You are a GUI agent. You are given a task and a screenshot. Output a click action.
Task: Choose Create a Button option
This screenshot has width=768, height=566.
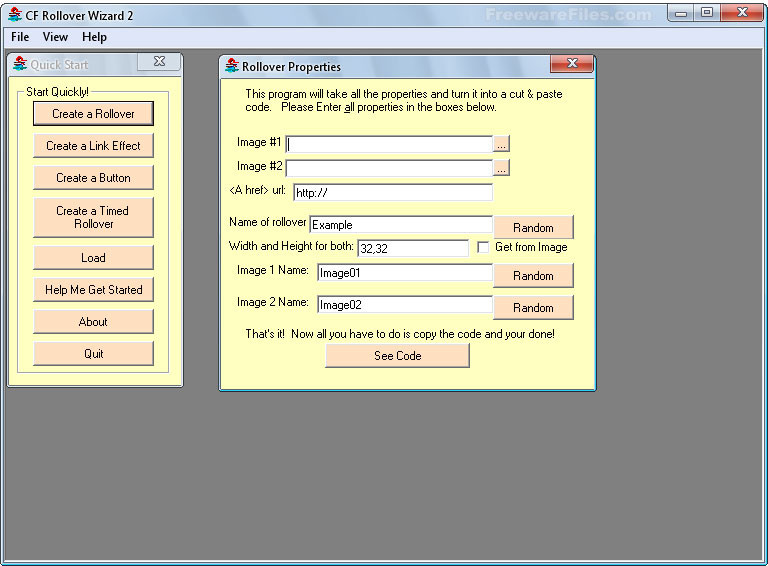tap(94, 178)
